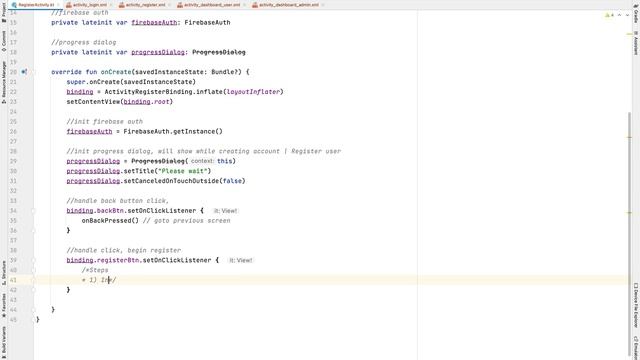Collapse the registerBtn listener block at line 39
The image size is (640, 360).
point(33,260)
